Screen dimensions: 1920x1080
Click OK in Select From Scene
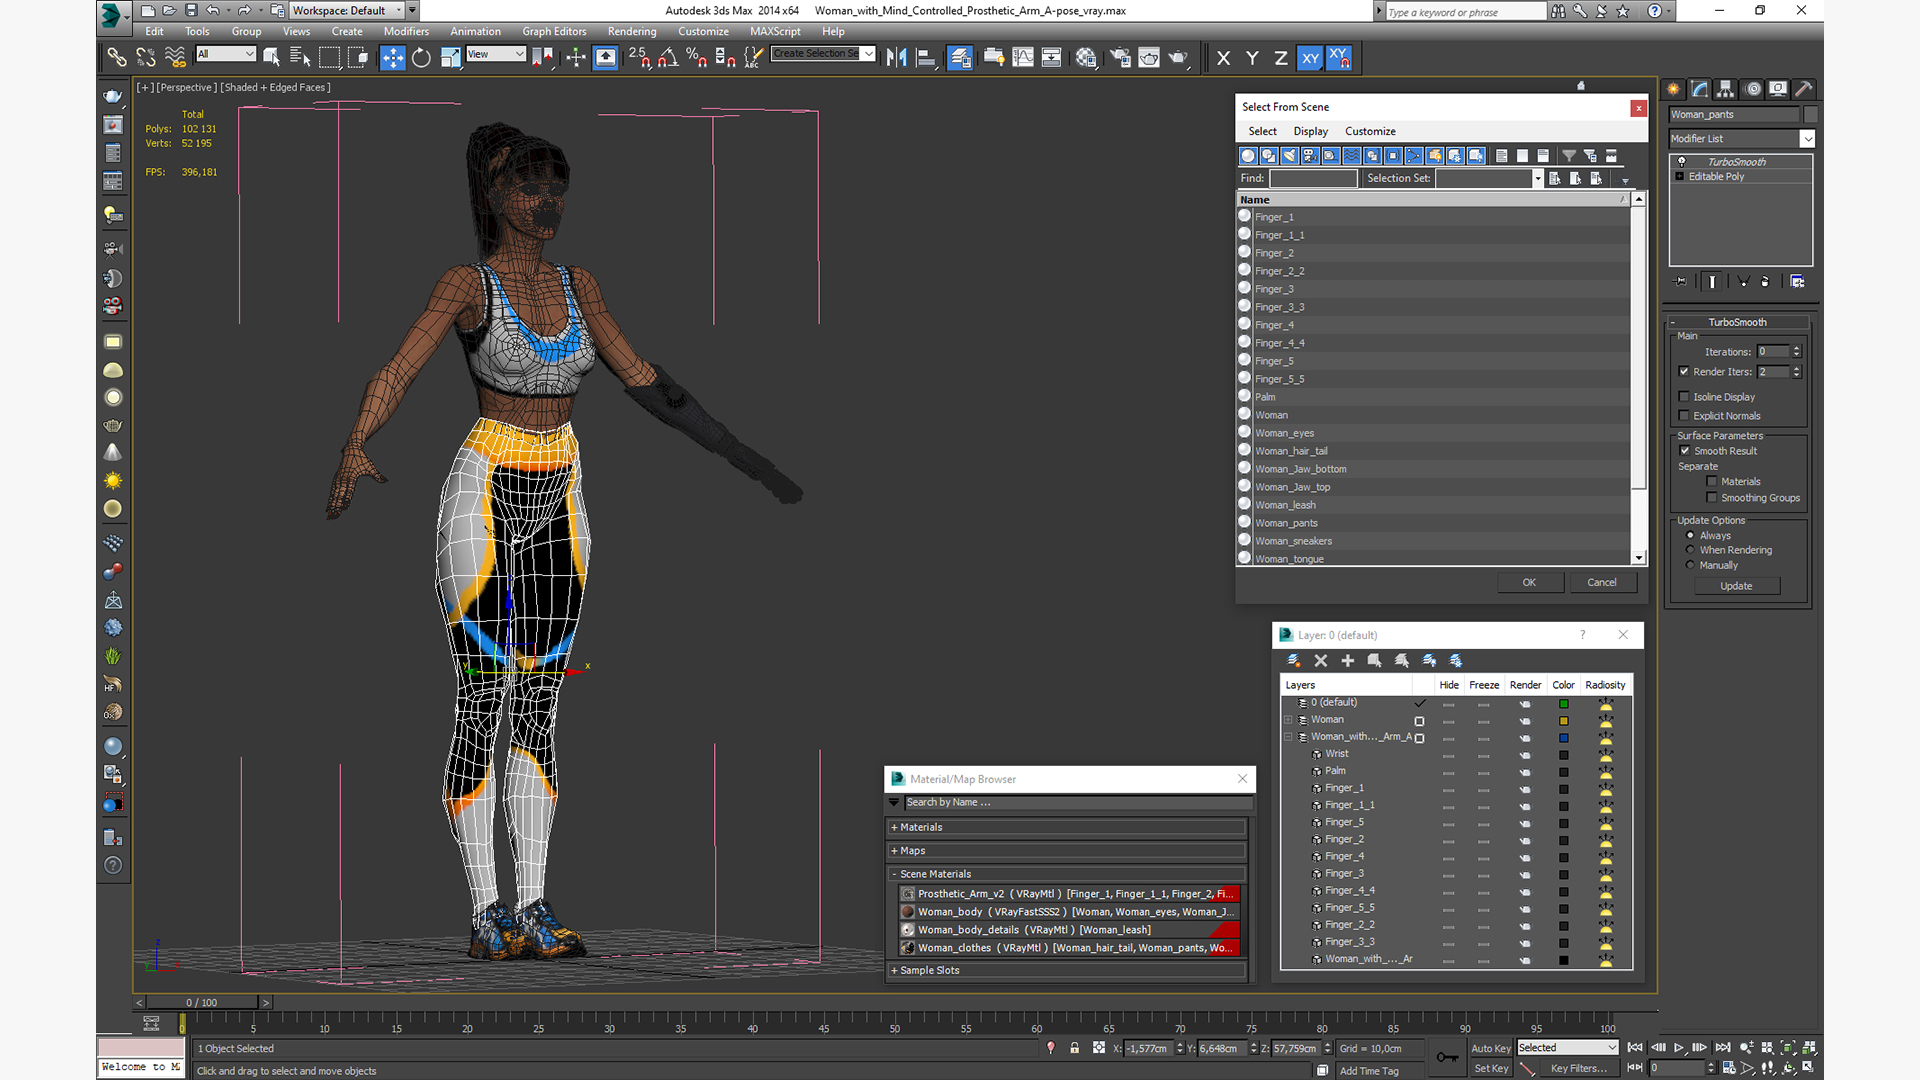pos(1528,582)
